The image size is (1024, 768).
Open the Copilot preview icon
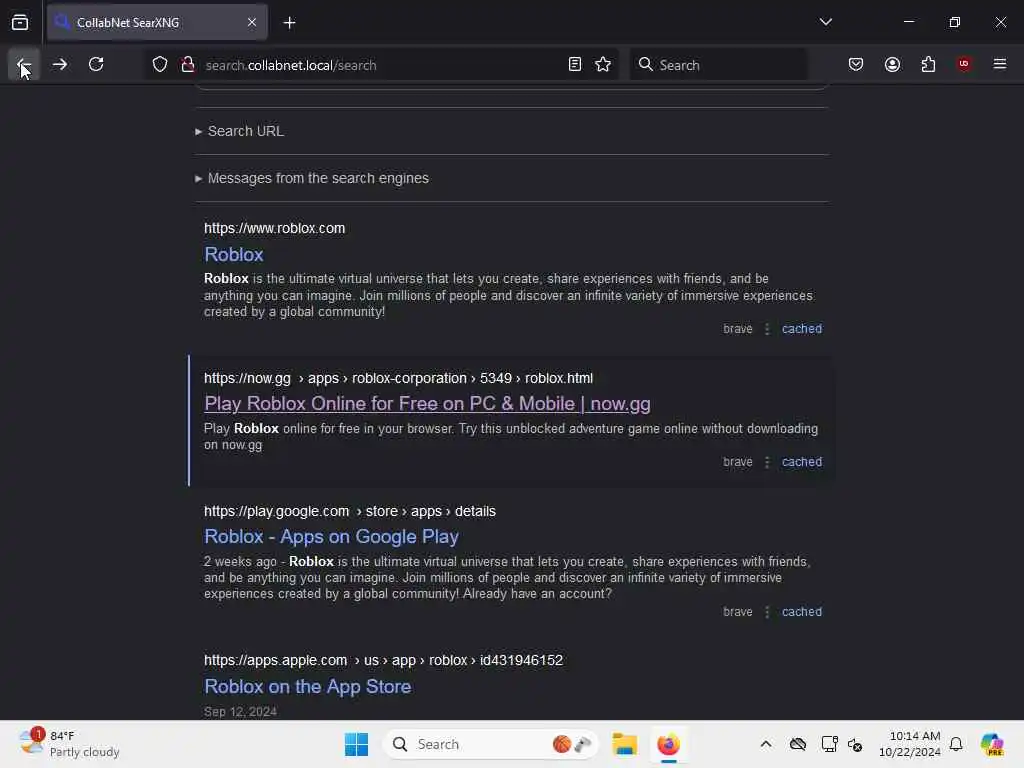point(991,744)
